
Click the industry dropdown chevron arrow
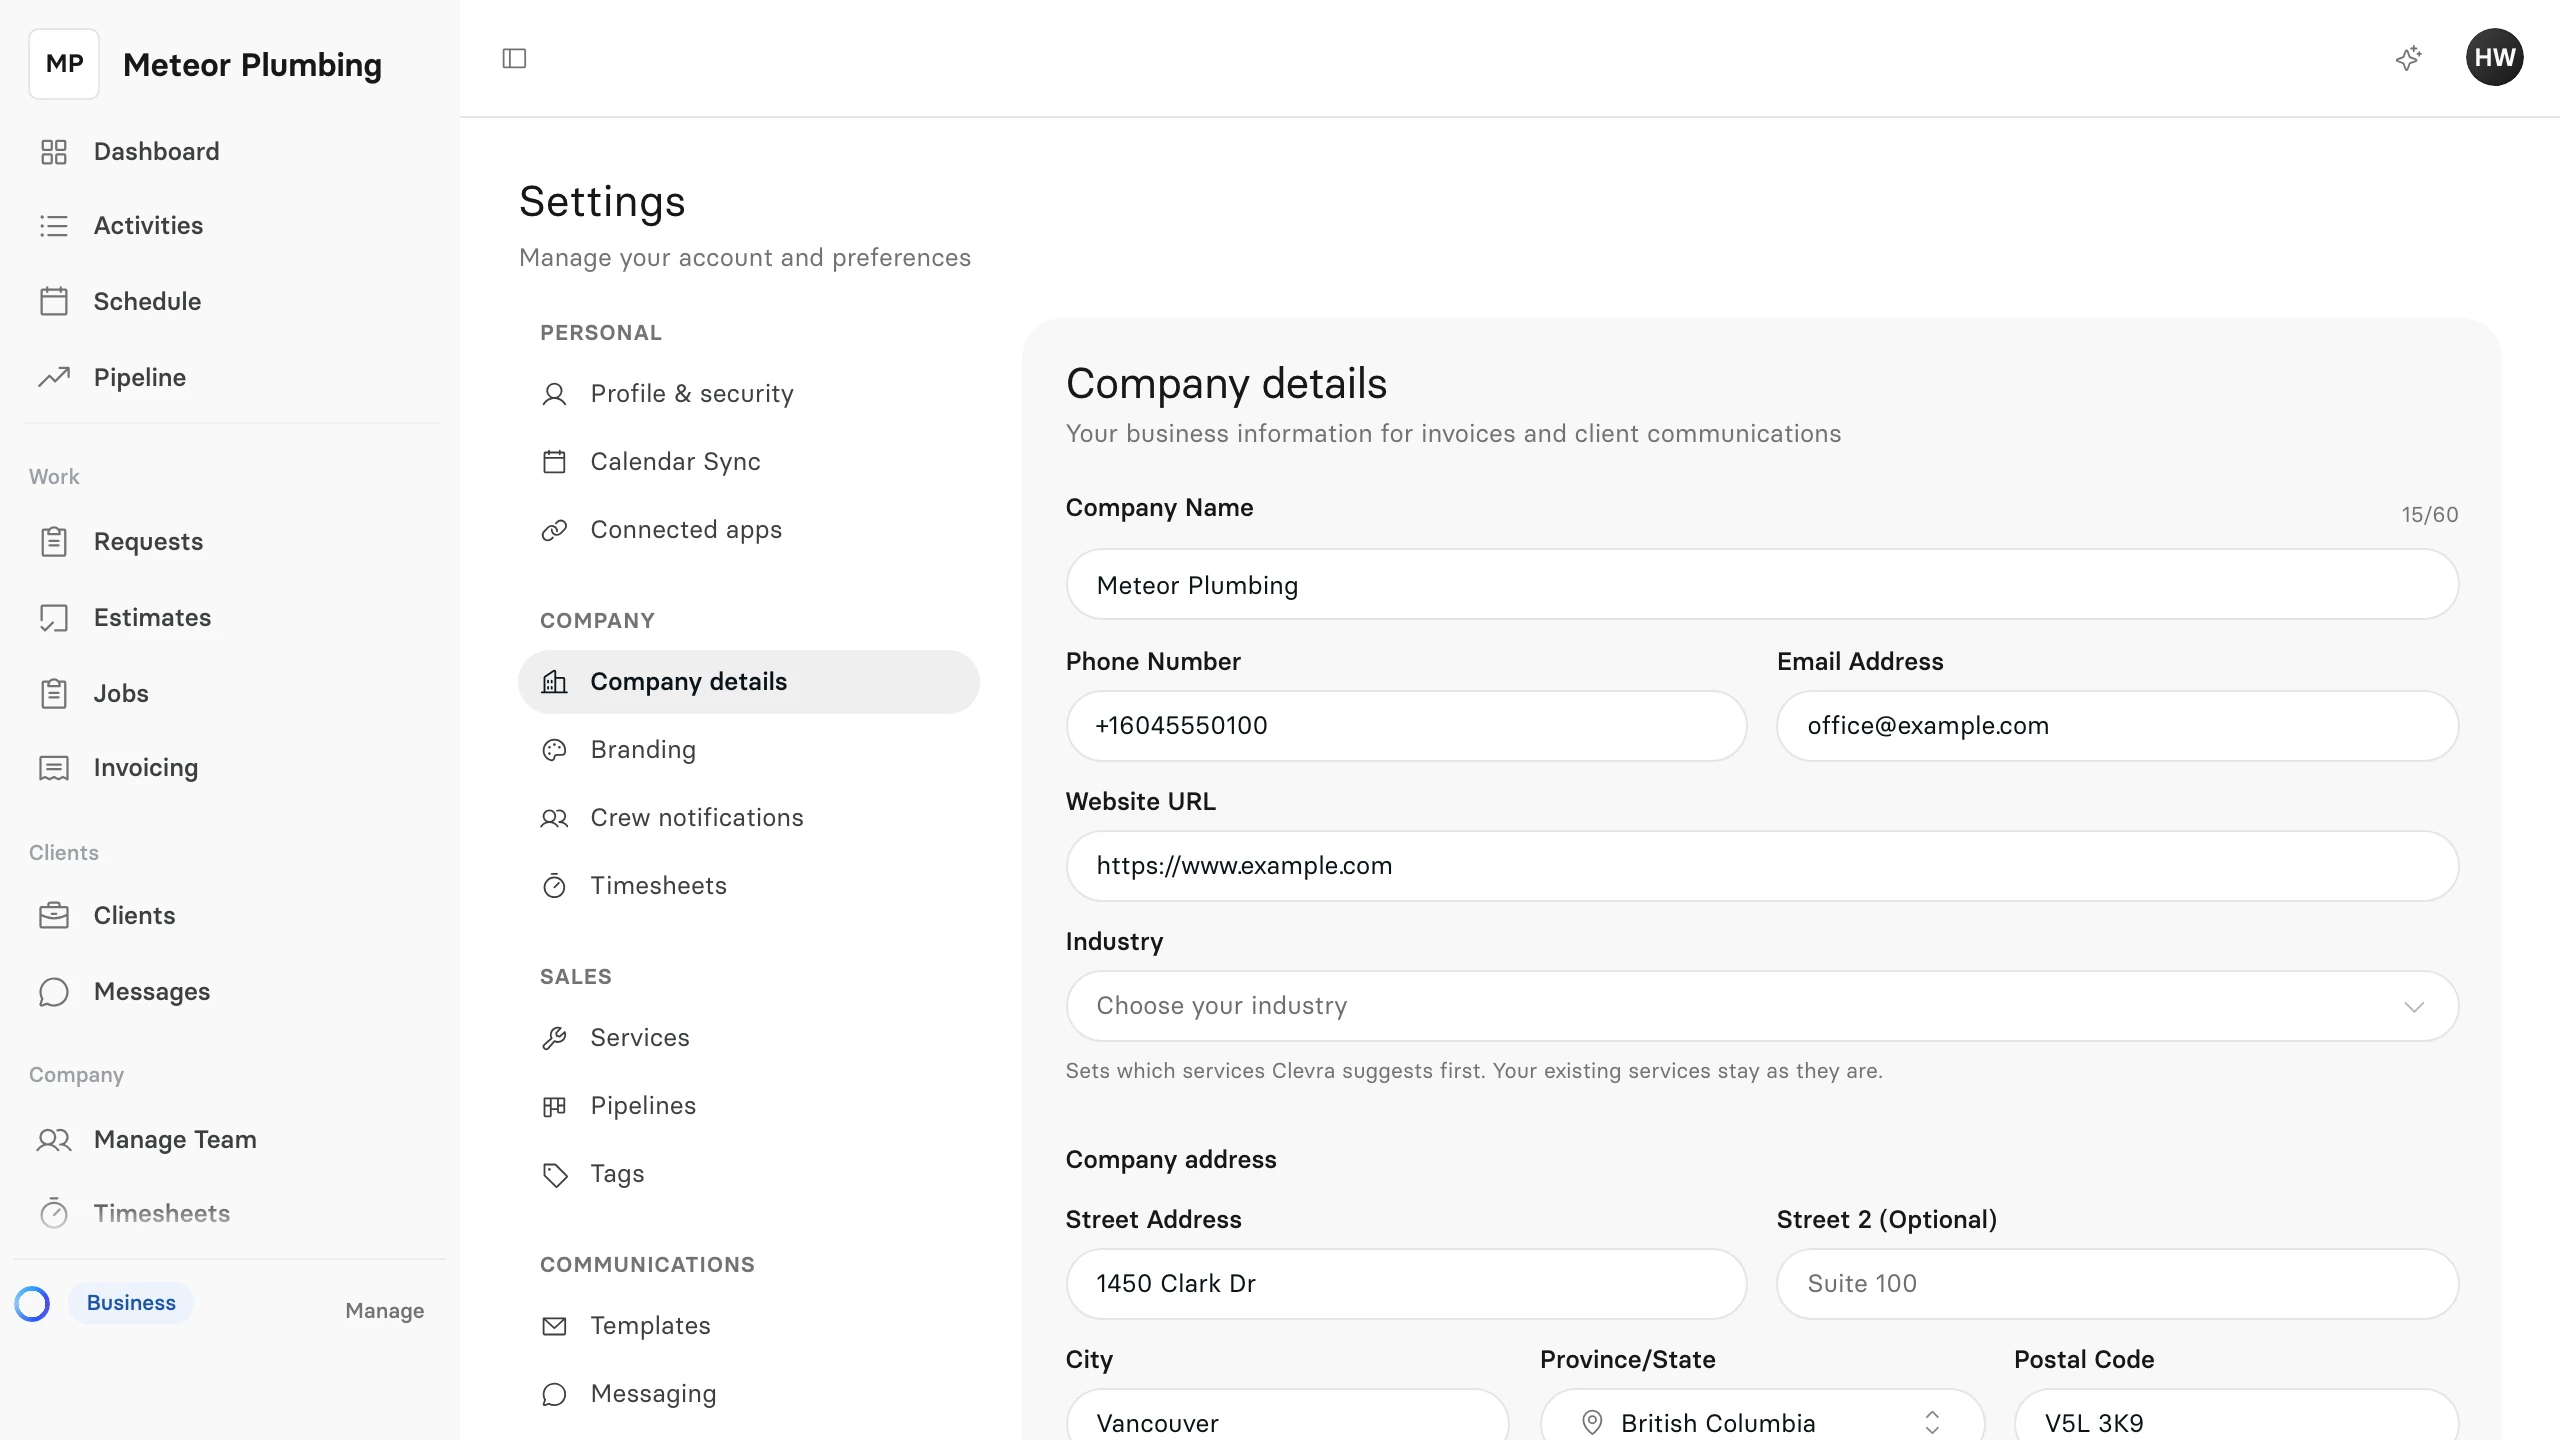pos(2414,1006)
